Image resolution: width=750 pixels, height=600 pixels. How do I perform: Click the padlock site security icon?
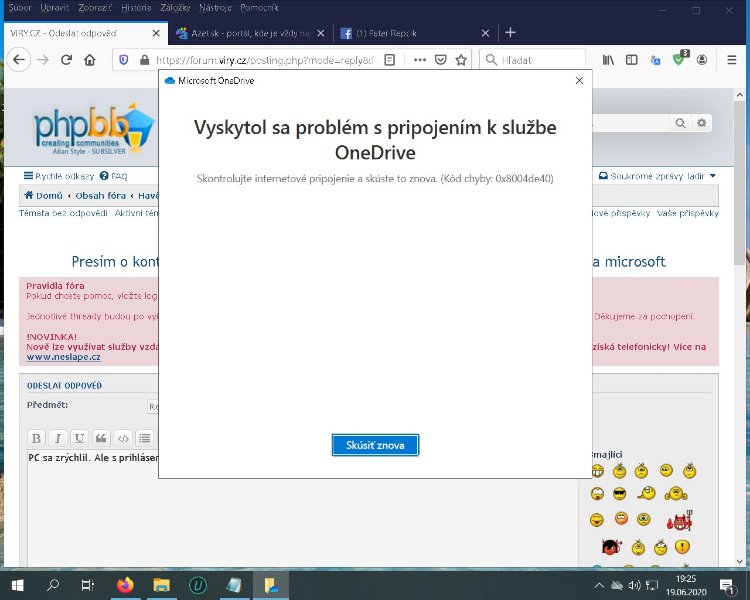coord(144,60)
